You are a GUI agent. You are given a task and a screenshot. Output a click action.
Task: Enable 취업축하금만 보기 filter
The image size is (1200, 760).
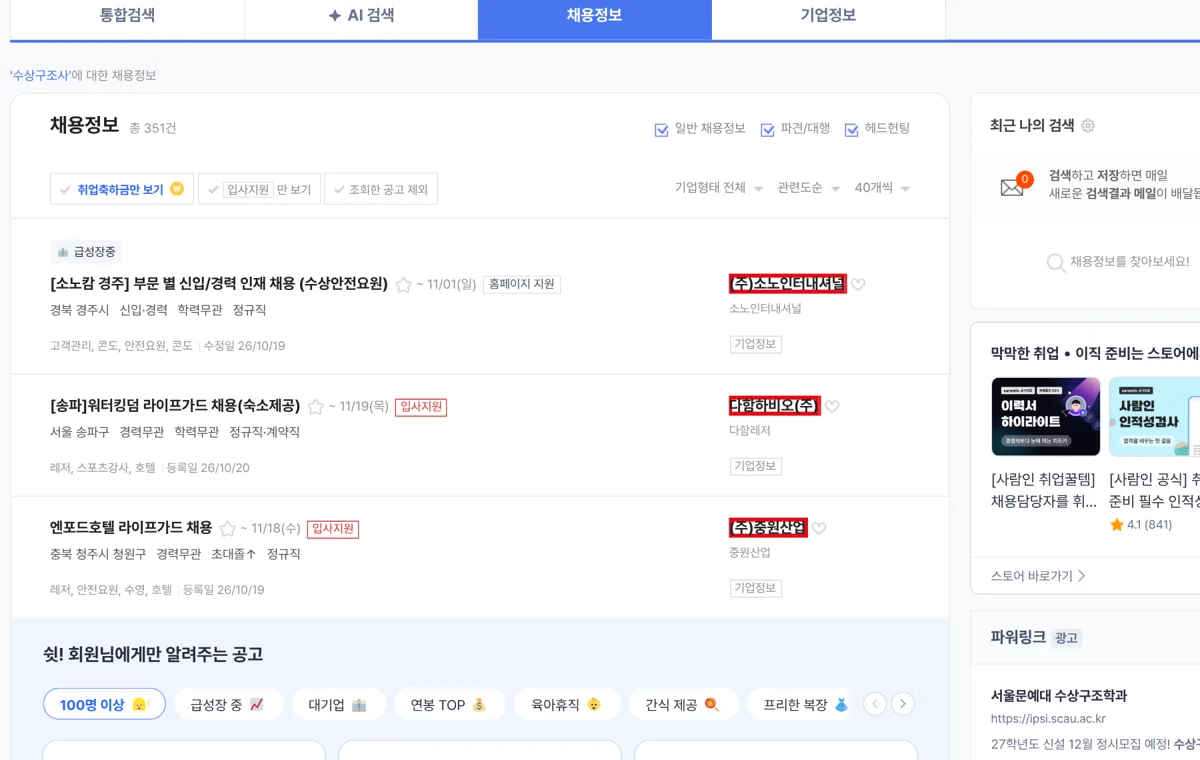122,189
